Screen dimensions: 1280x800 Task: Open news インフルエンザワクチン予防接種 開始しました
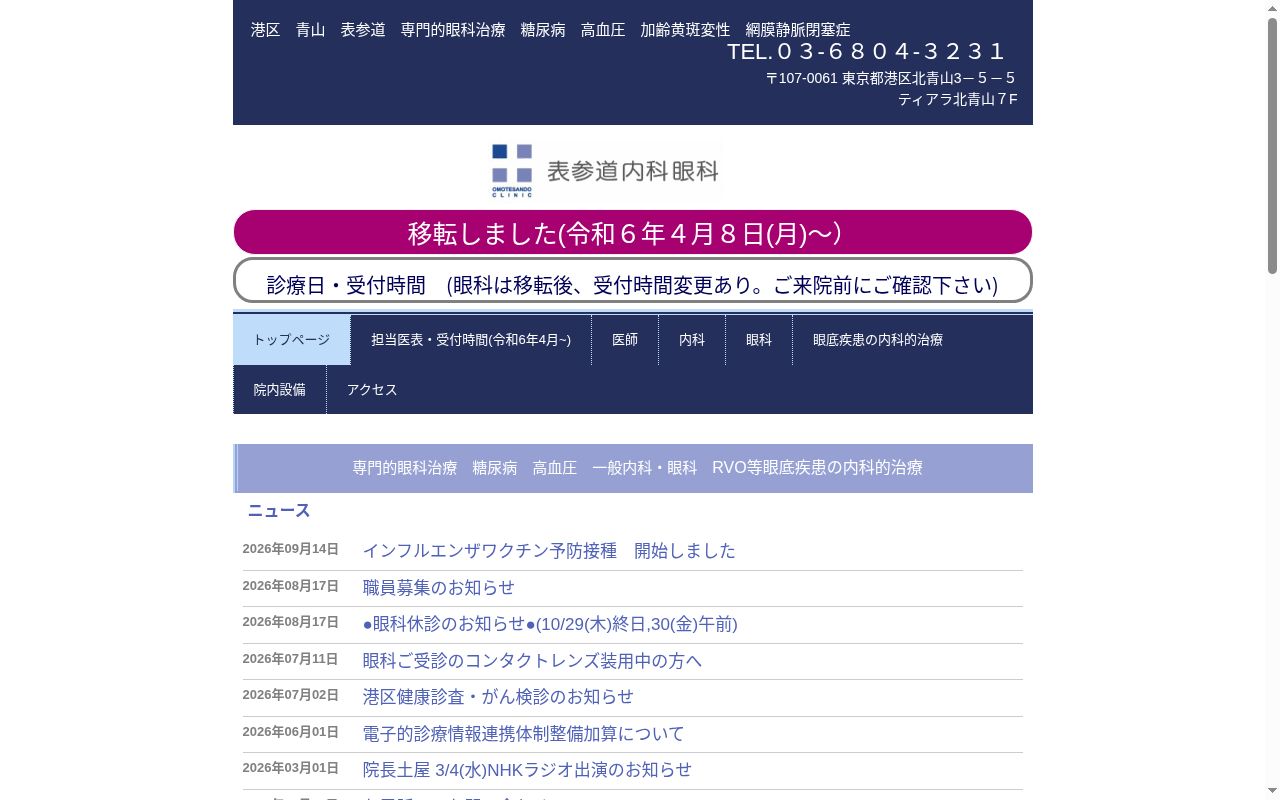549,551
